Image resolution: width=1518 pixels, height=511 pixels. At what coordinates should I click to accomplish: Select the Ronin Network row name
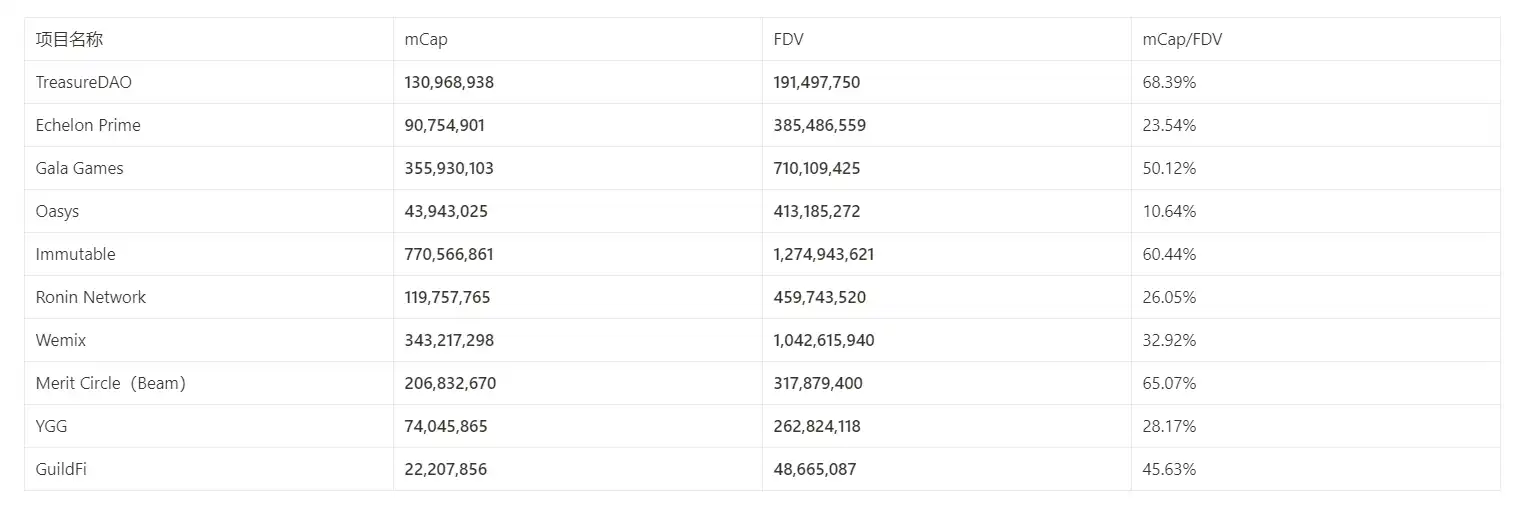tap(90, 298)
